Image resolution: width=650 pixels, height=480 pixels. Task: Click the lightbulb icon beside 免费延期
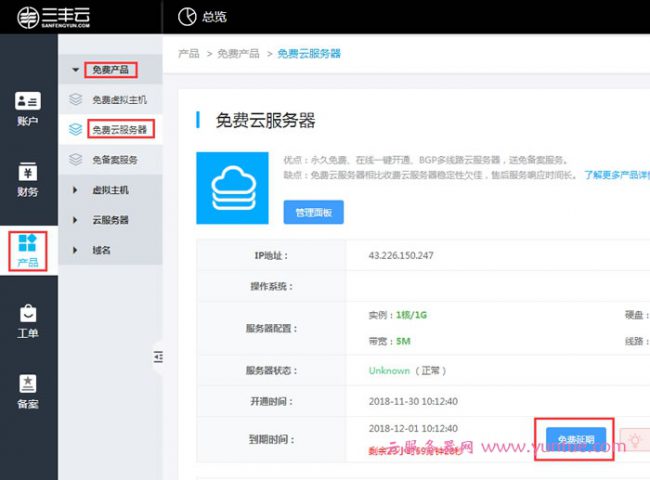coord(635,439)
